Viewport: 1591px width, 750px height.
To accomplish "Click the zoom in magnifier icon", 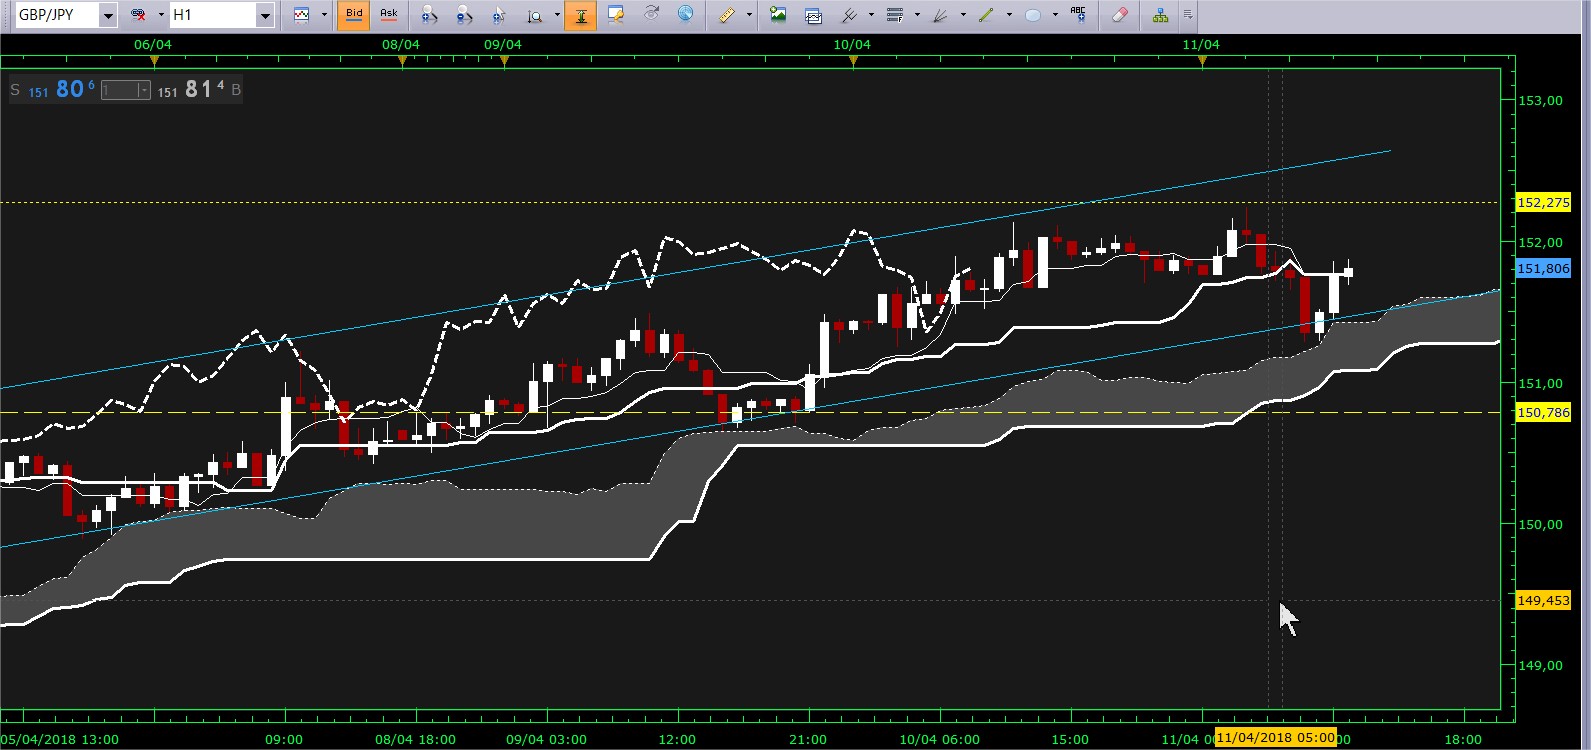I will click(429, 15).
